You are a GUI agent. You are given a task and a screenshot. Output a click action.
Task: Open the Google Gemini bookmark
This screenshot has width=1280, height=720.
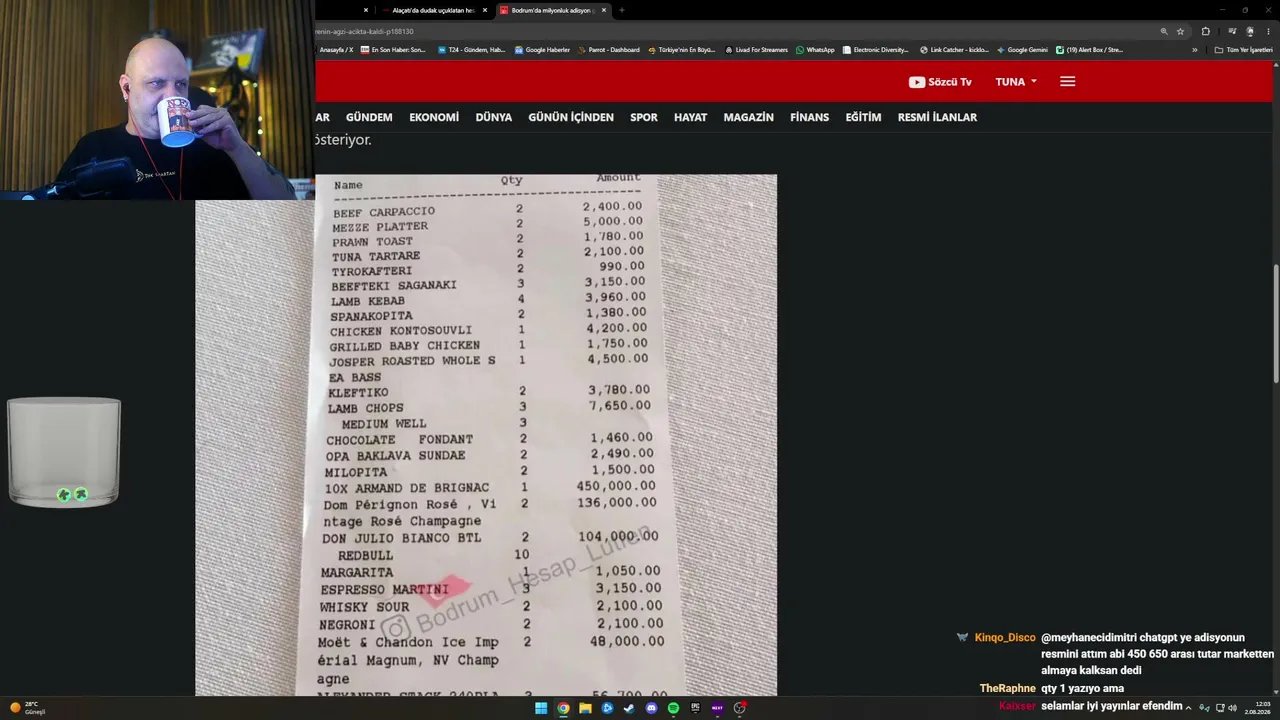(1022, 50)
